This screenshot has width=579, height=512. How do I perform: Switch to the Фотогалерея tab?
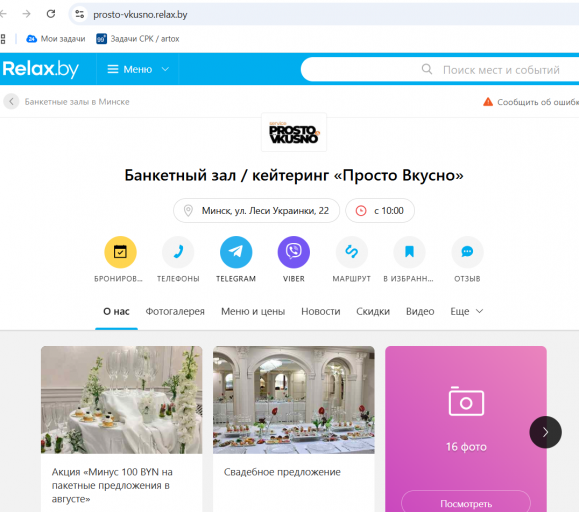click(175, 312)
